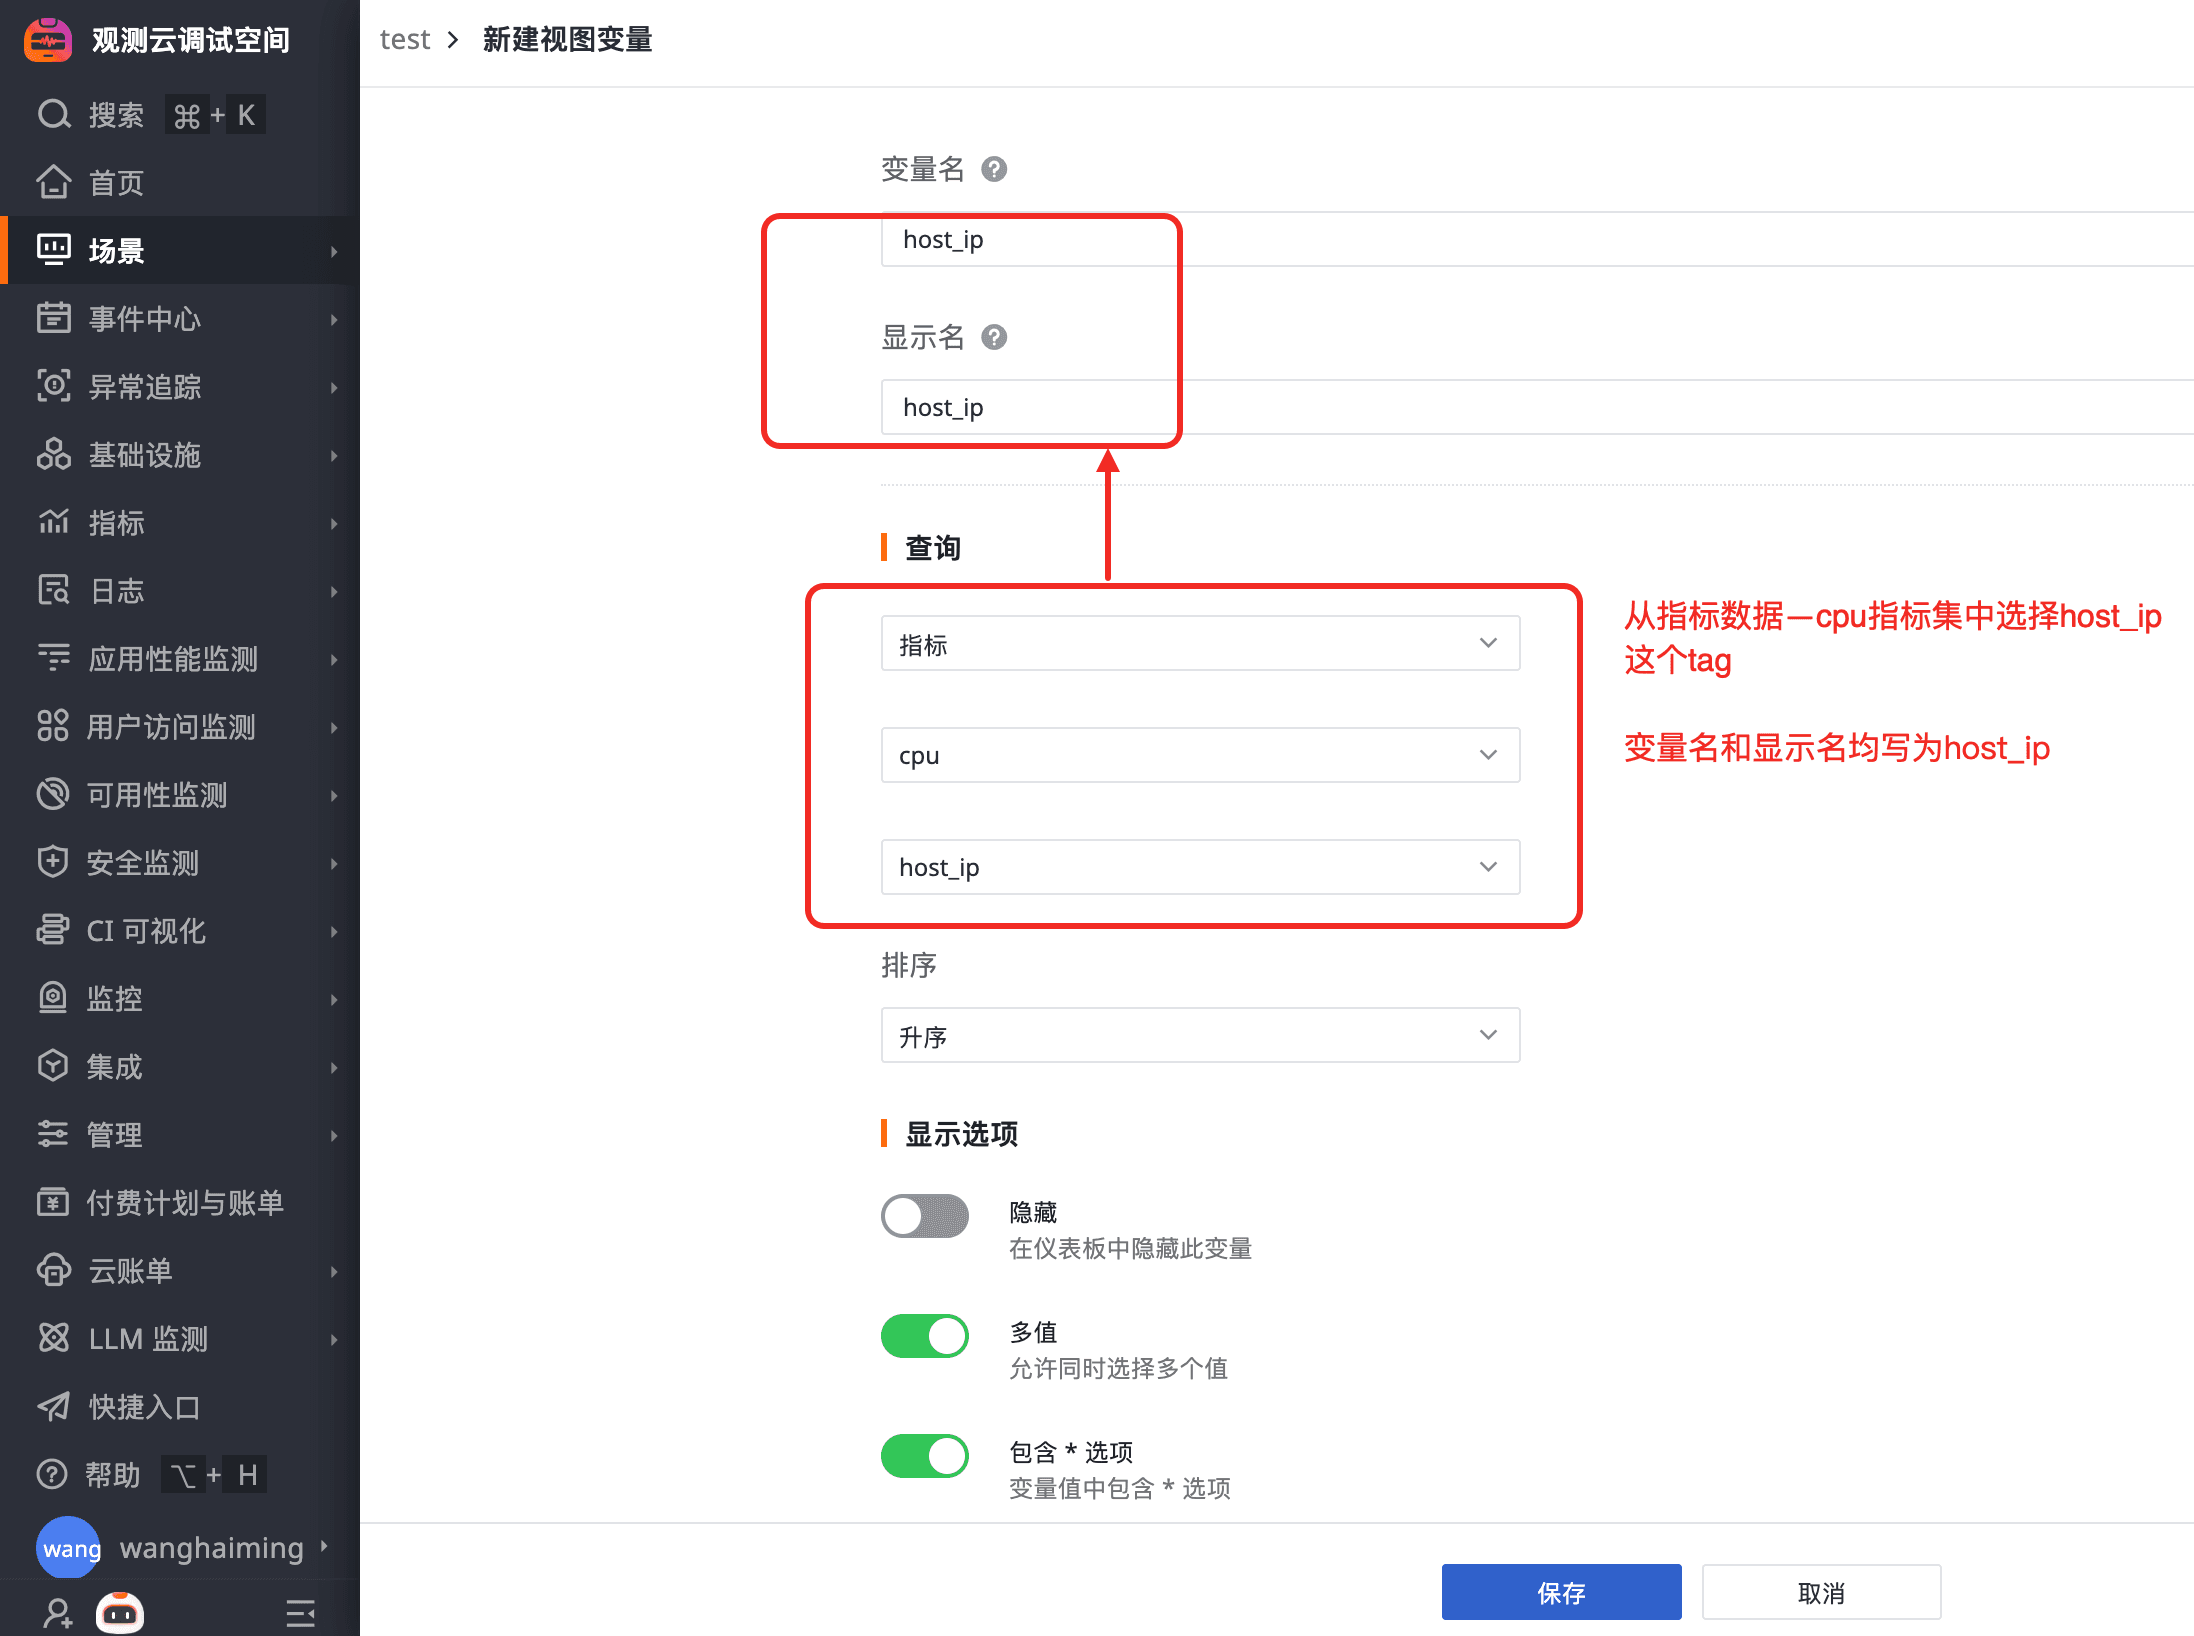
Task: Click the 取消 button
Action: point(1820,1592)
